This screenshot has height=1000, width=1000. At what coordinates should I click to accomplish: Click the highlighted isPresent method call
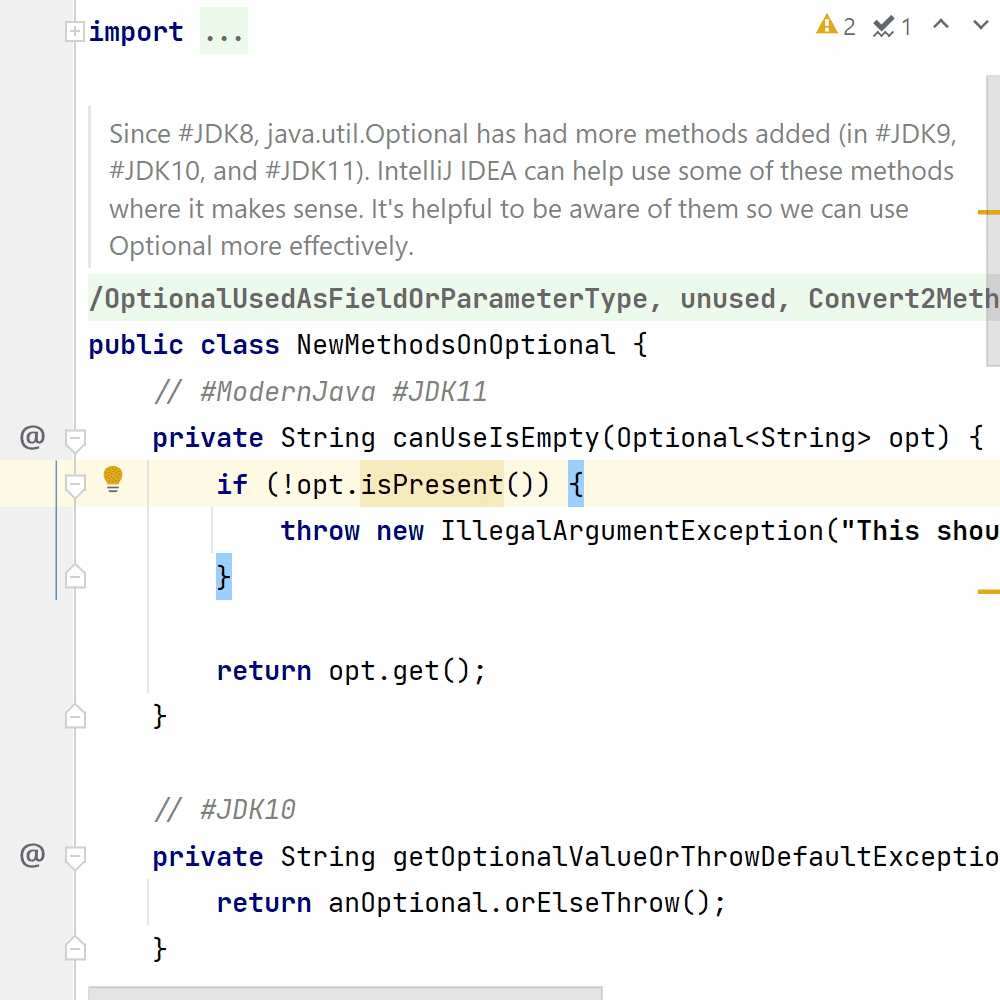coord(432,484)
